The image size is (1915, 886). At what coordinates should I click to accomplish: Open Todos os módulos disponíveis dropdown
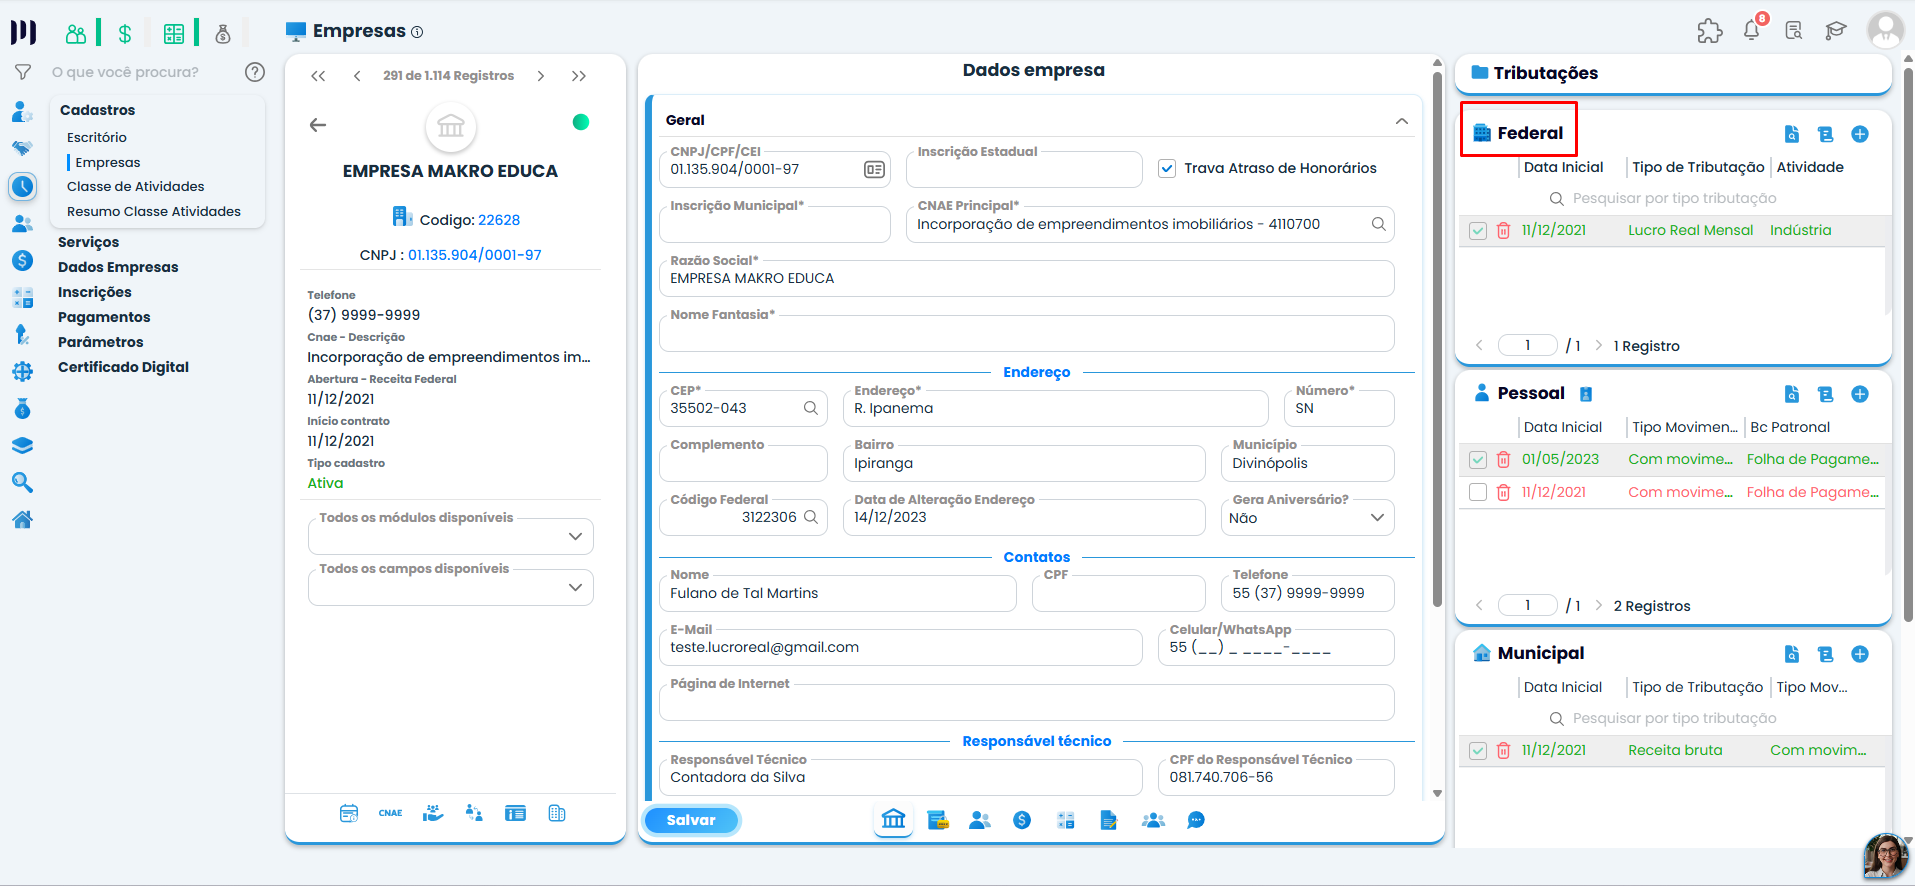click(x=451, y=536)
